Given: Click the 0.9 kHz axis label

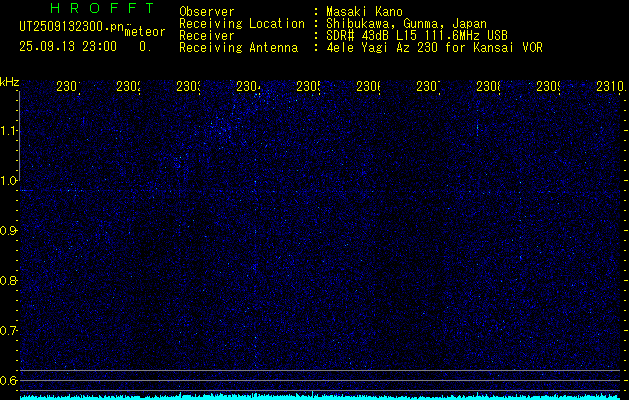Looking at the screenshot, I should [x=9, y=231].
